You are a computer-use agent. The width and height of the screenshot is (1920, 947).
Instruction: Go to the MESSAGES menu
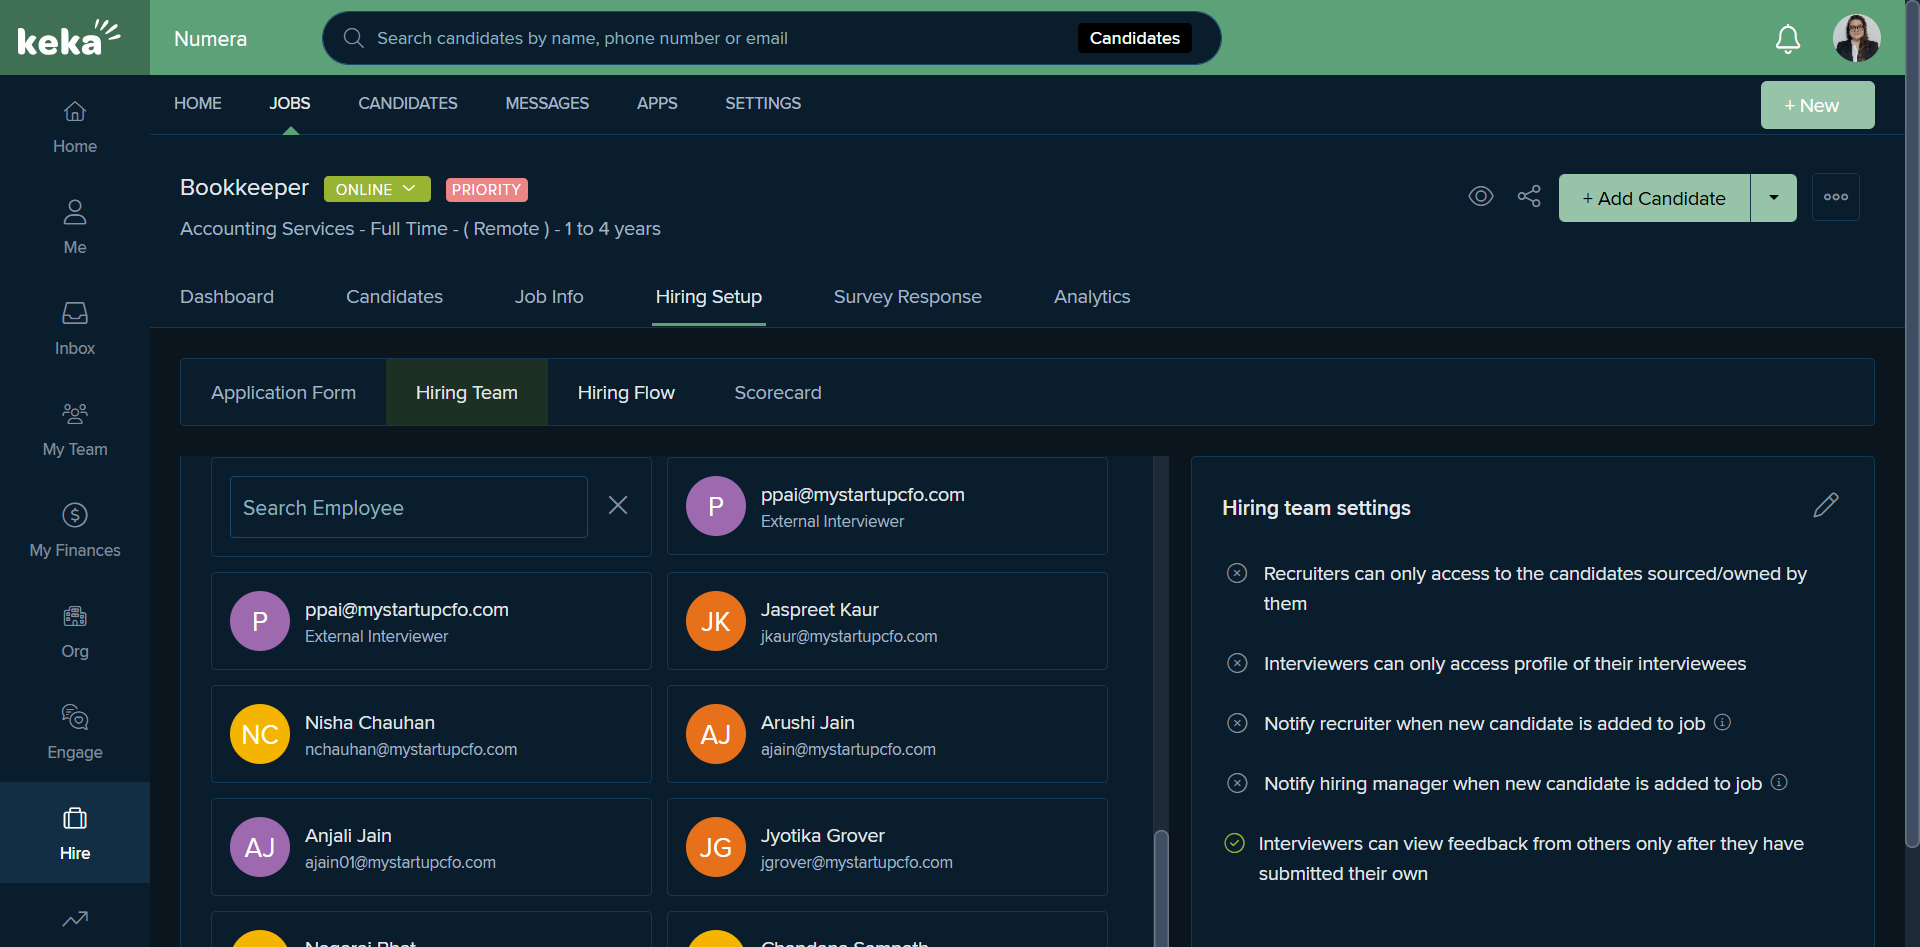(x=547, y=103)
